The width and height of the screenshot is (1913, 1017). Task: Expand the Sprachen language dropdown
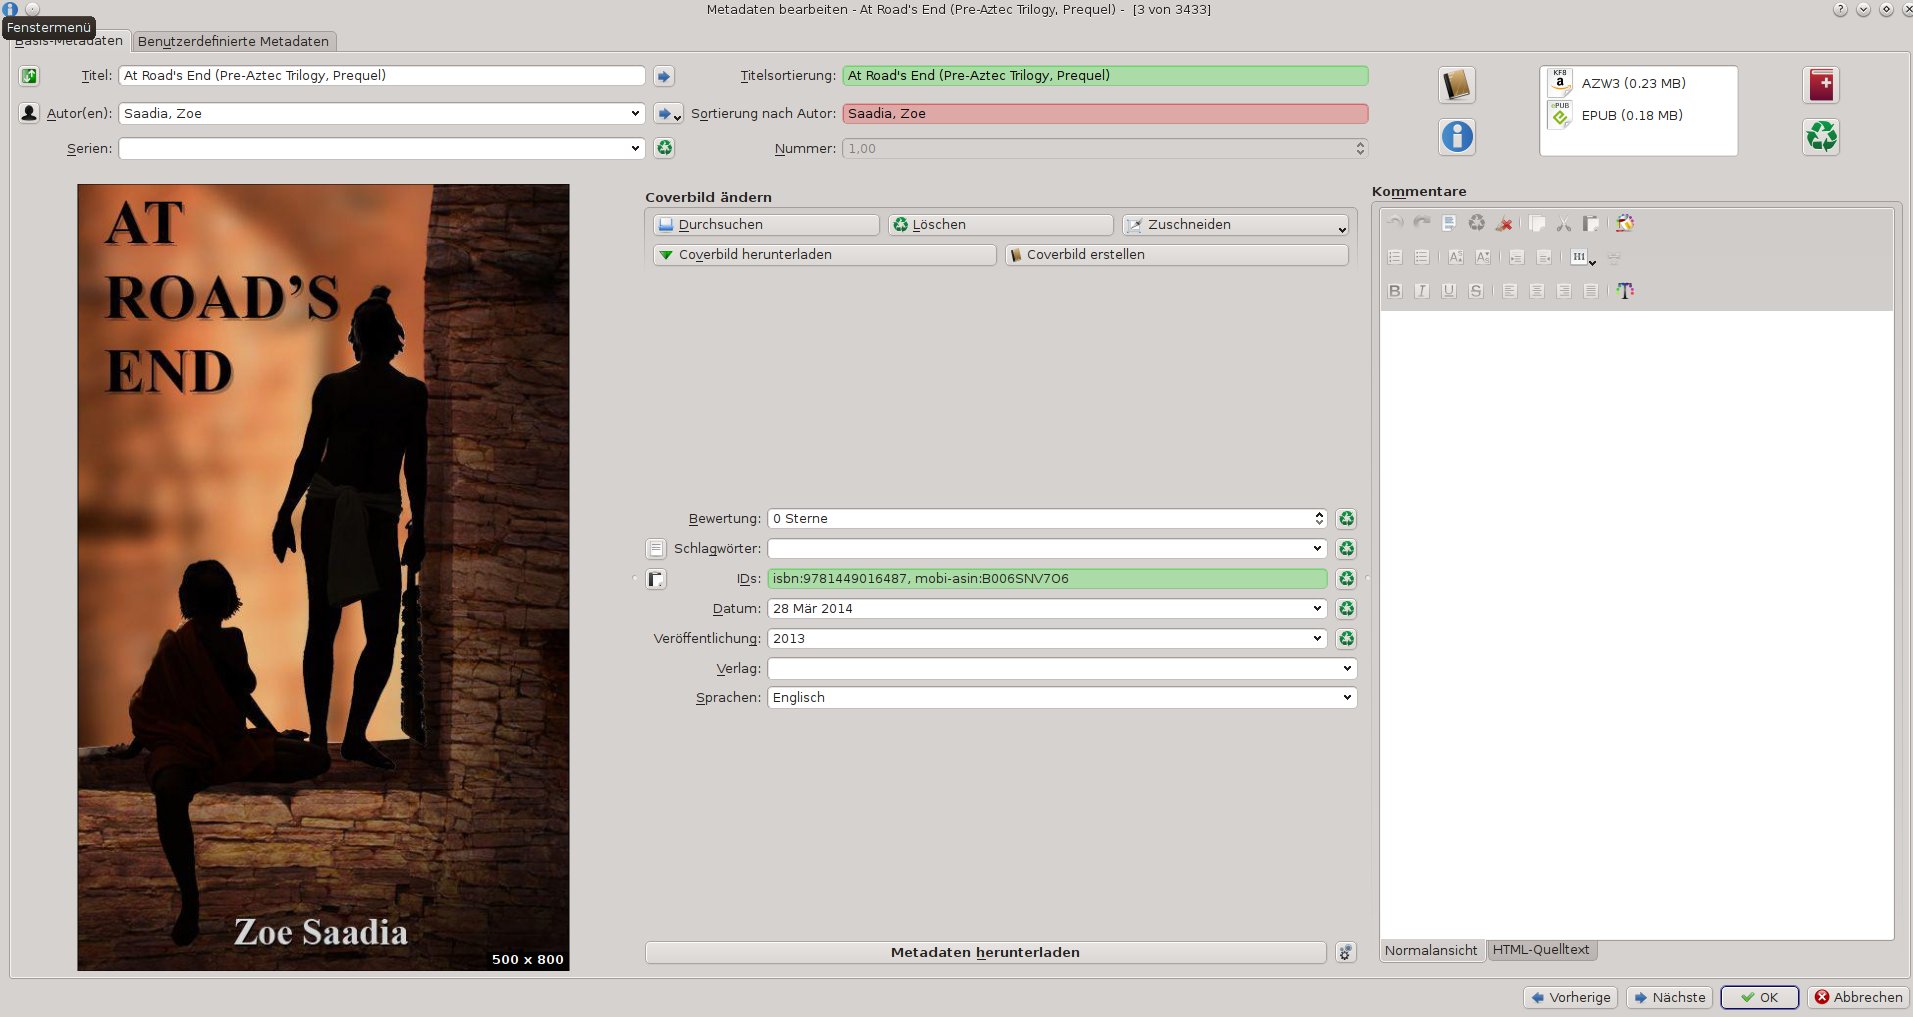(1347, 698)
